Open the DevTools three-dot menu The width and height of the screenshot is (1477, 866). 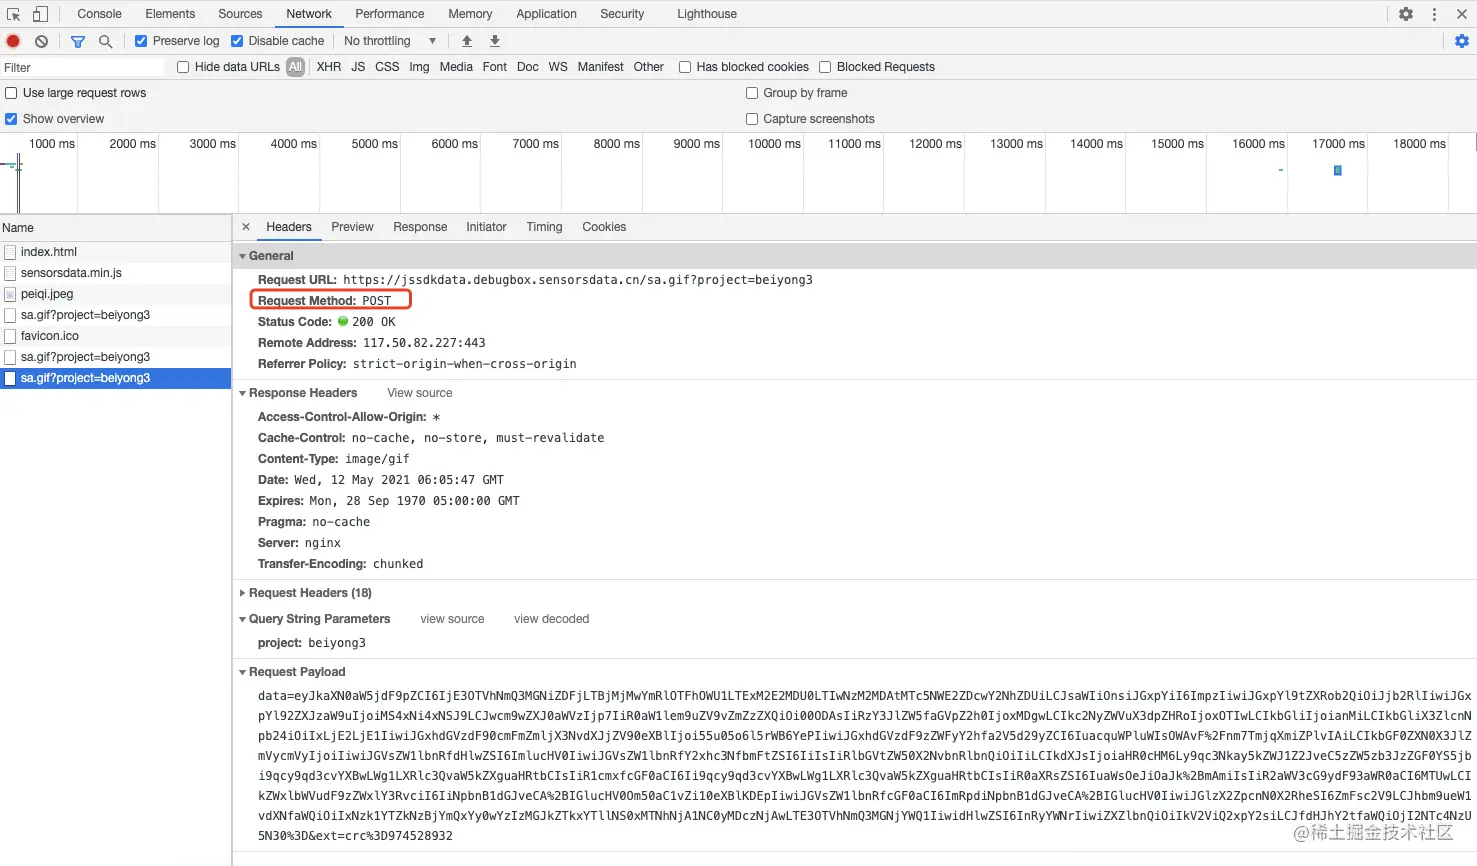1434,14
